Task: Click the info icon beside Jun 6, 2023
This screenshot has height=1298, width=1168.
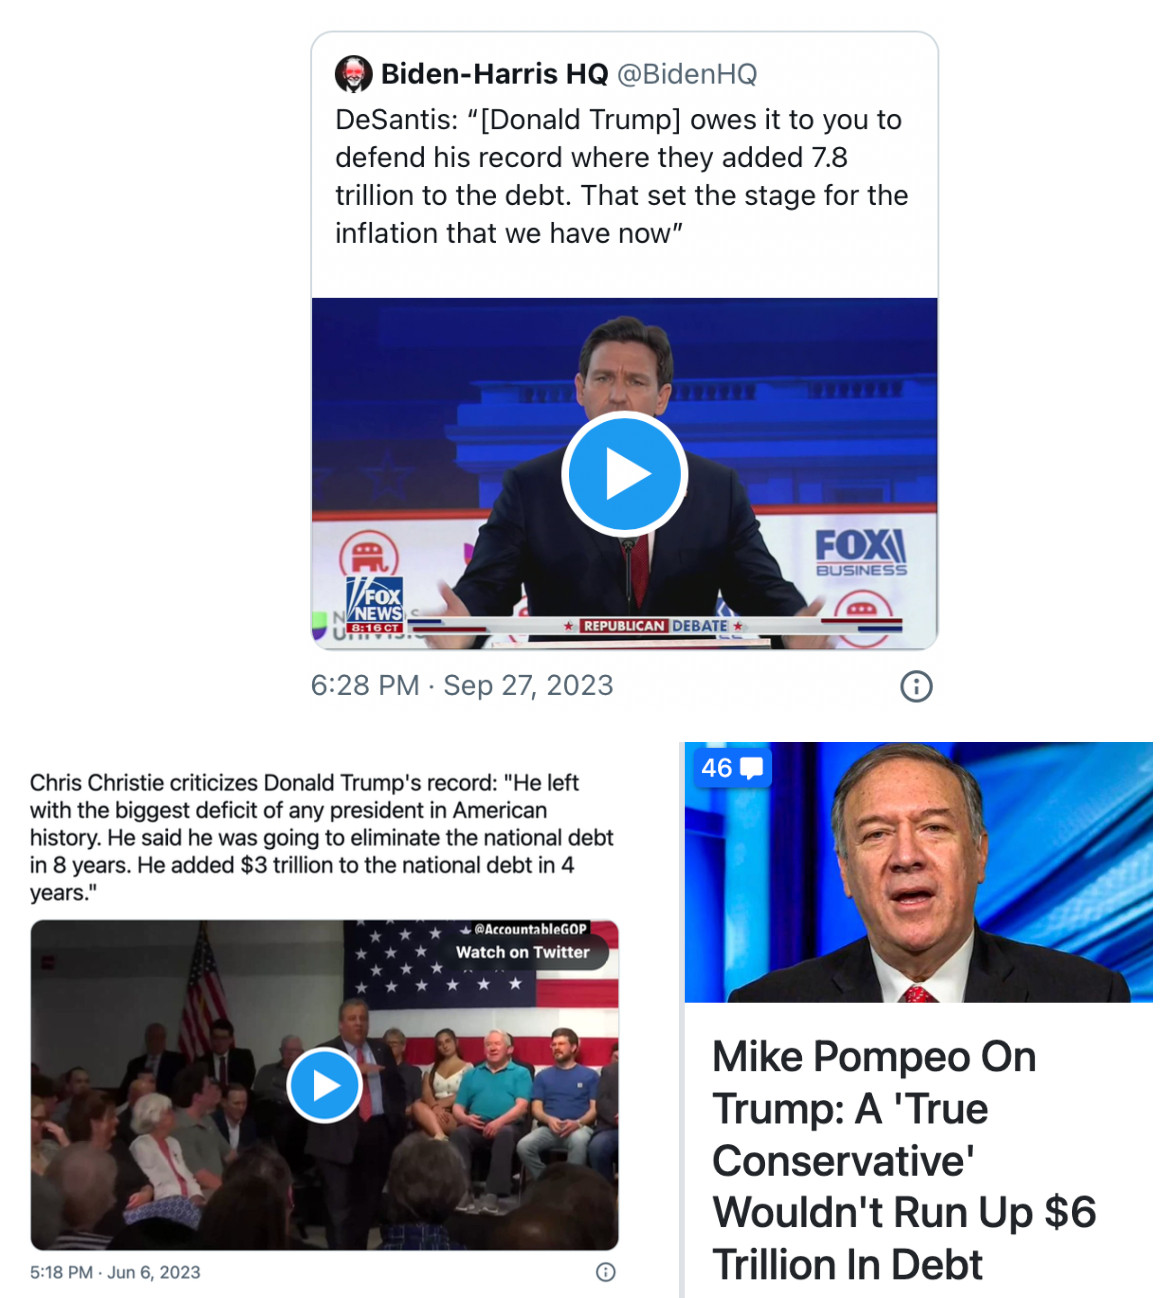Action: [606, 1272]
